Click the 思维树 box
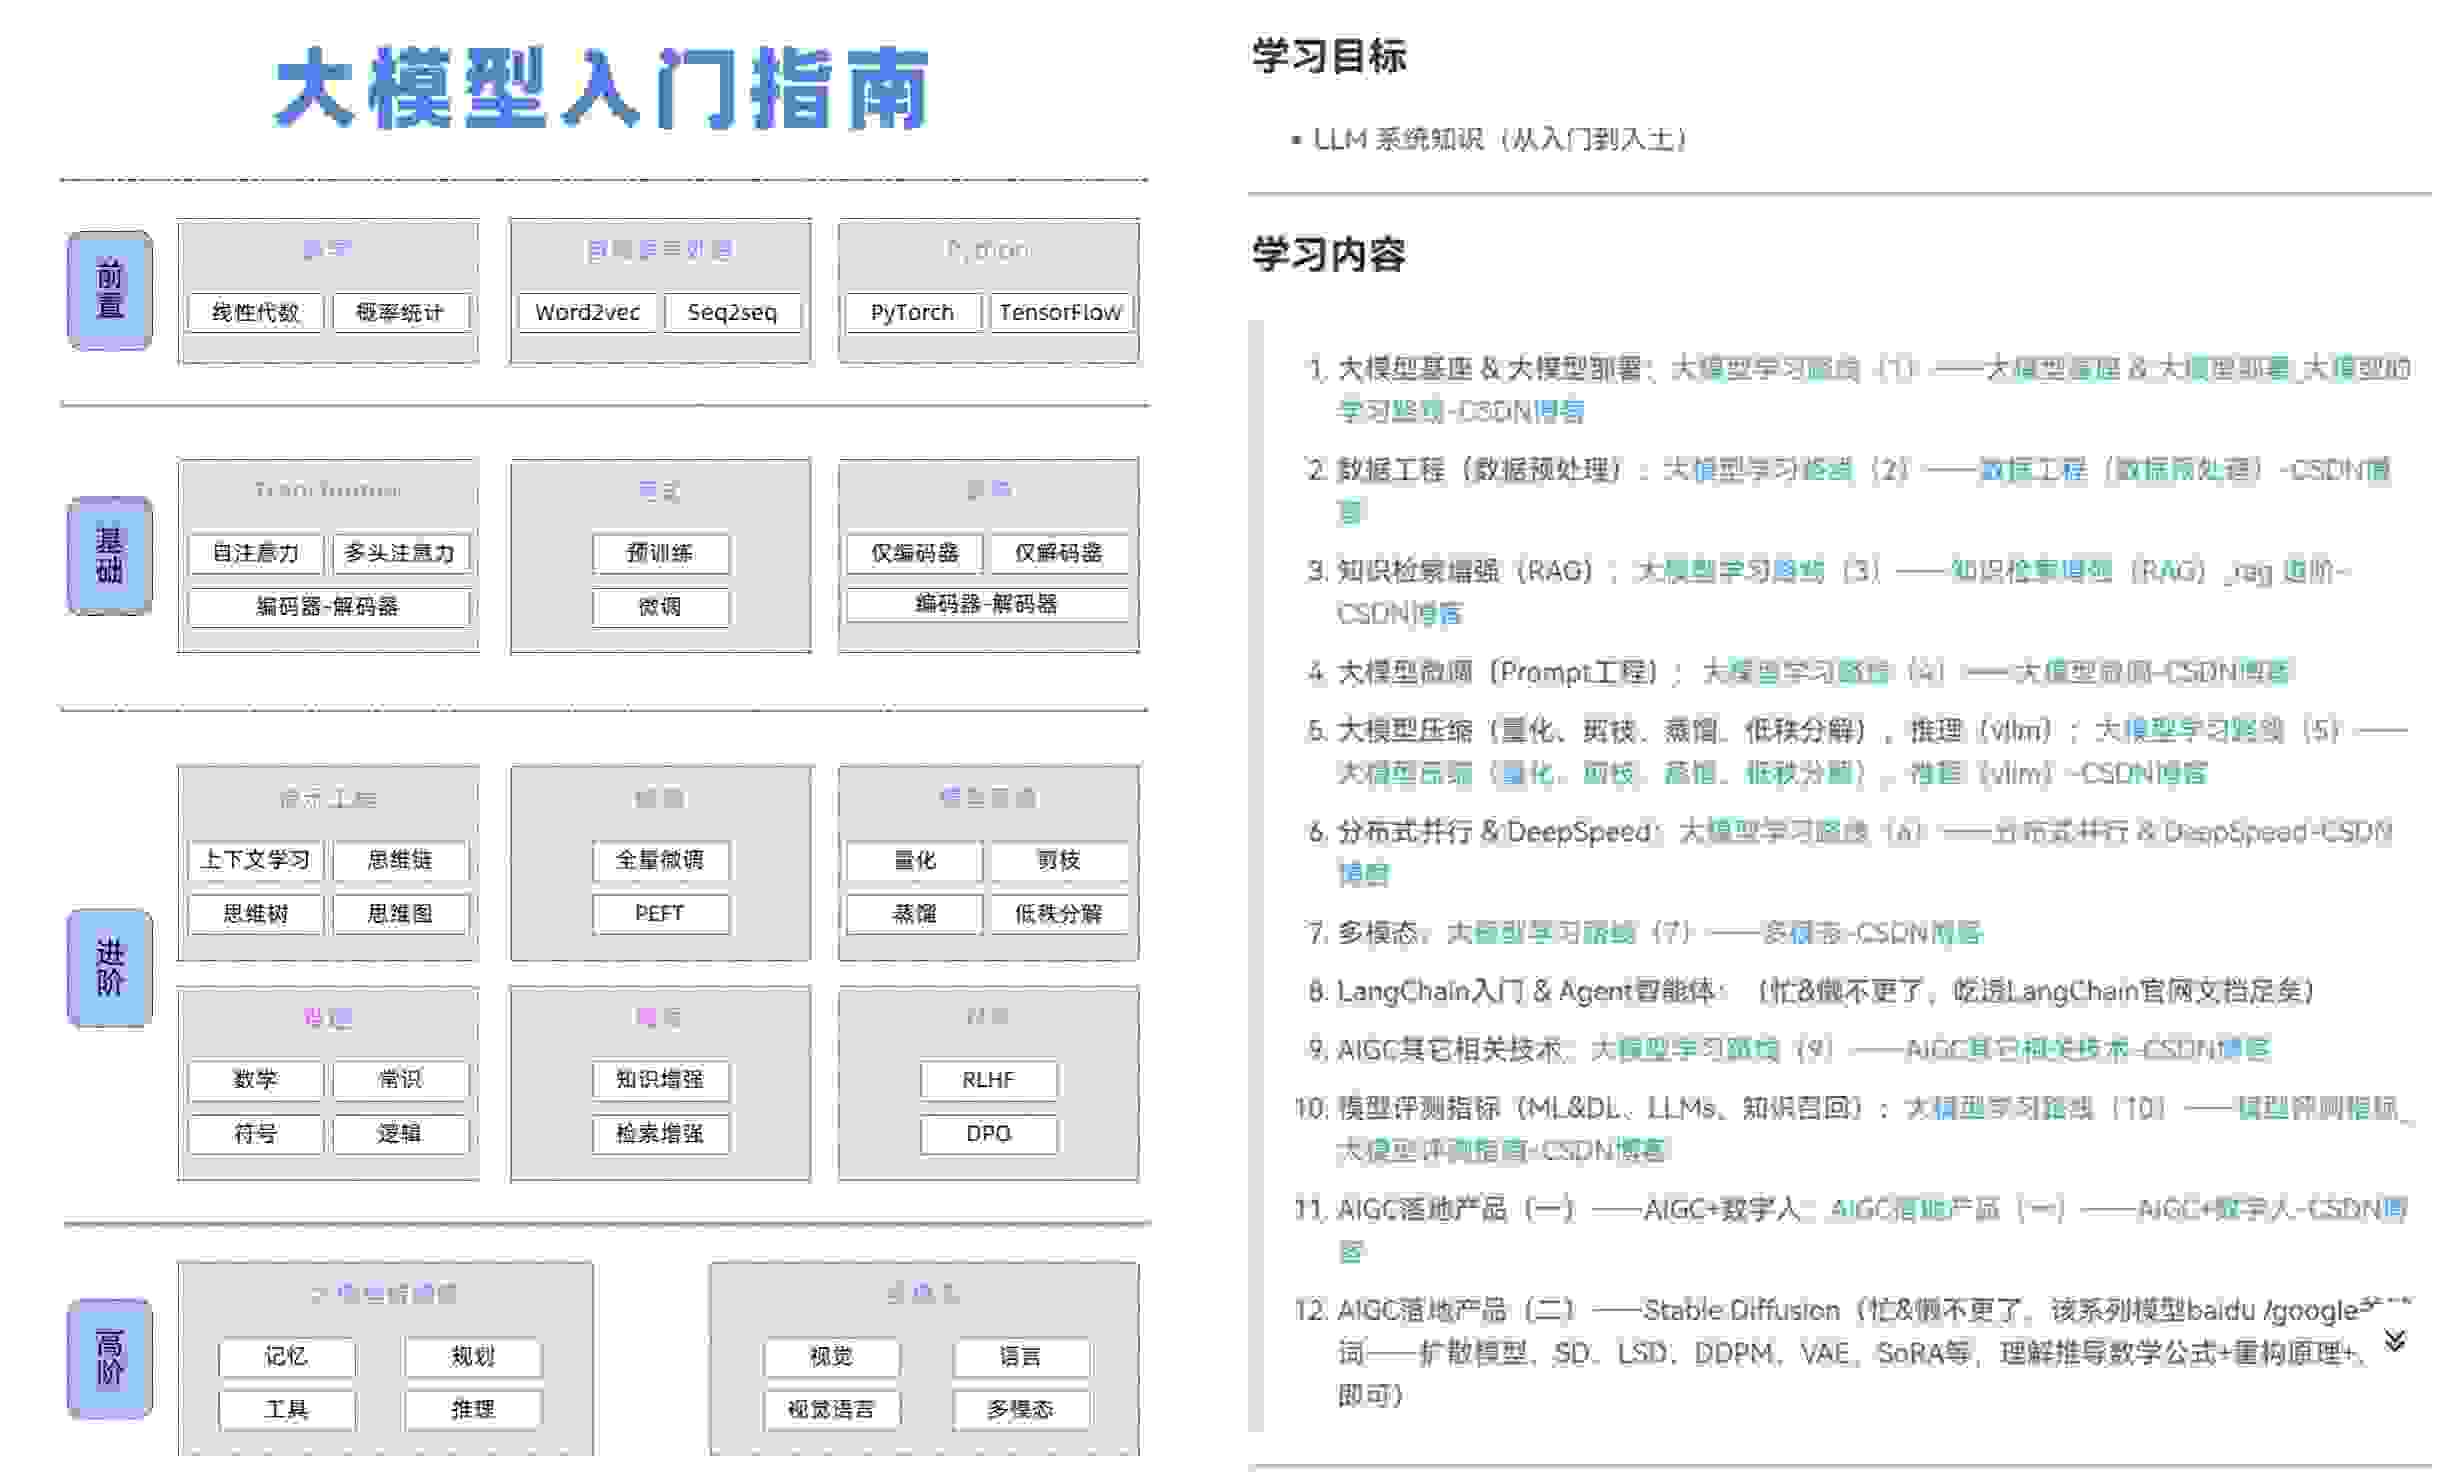This screenshot has width=2449, height=1475. [256, 914]
